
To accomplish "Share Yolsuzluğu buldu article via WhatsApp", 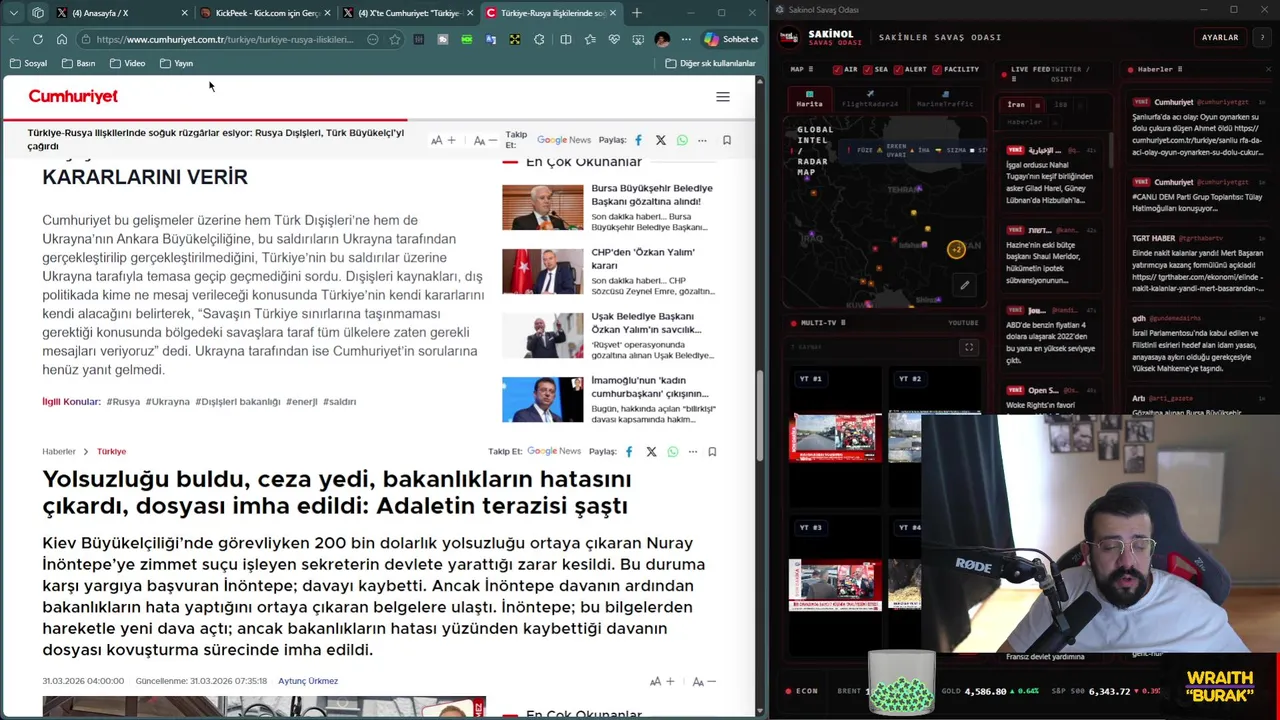I will [x=672, y=452].
